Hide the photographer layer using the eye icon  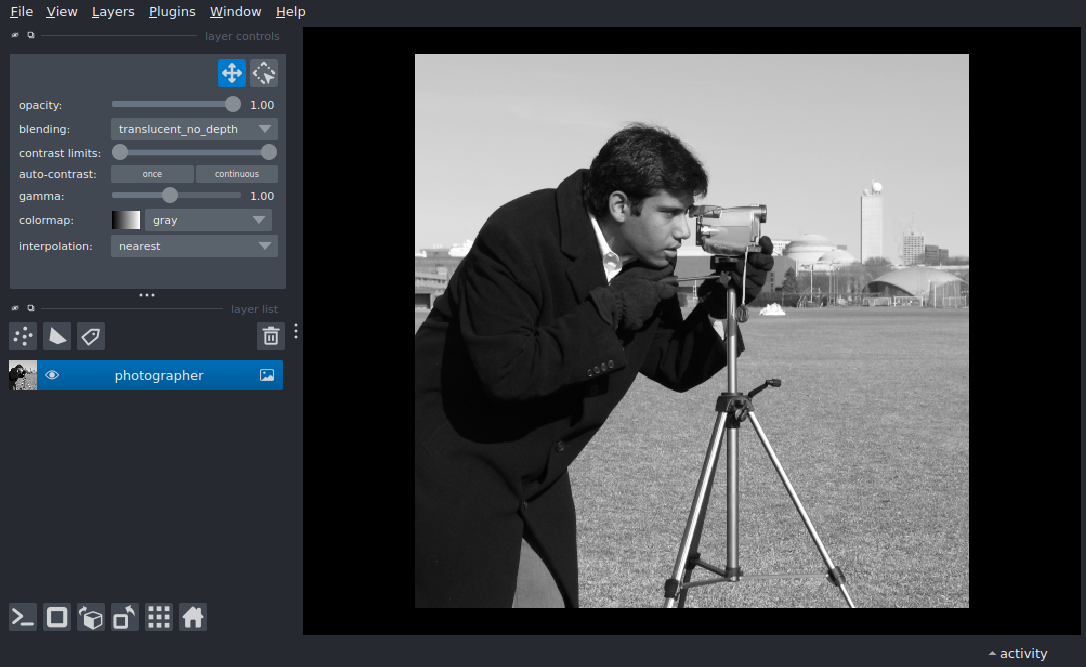coord(52,375)
